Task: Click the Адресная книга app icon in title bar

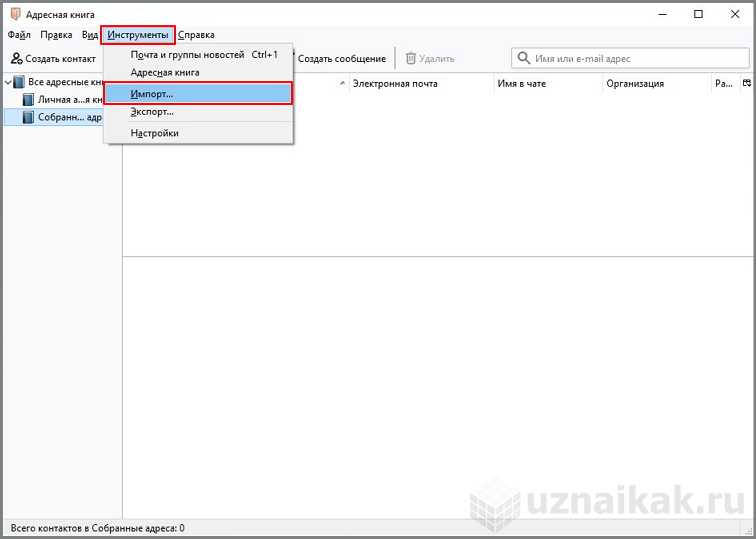Action: pos(15,14)
